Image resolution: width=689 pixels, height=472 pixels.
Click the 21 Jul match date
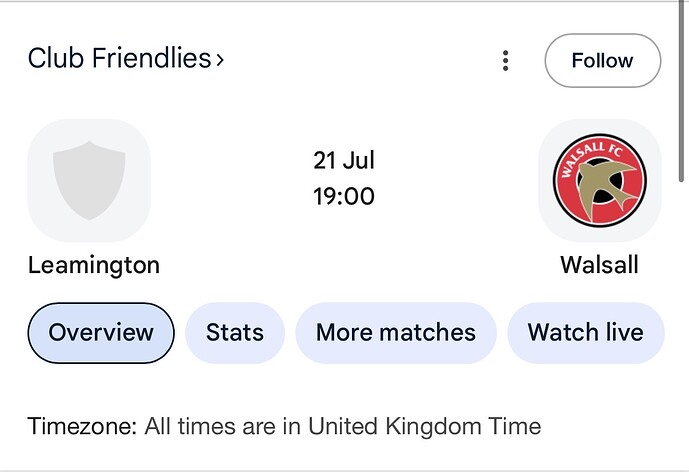pos(344,160)
